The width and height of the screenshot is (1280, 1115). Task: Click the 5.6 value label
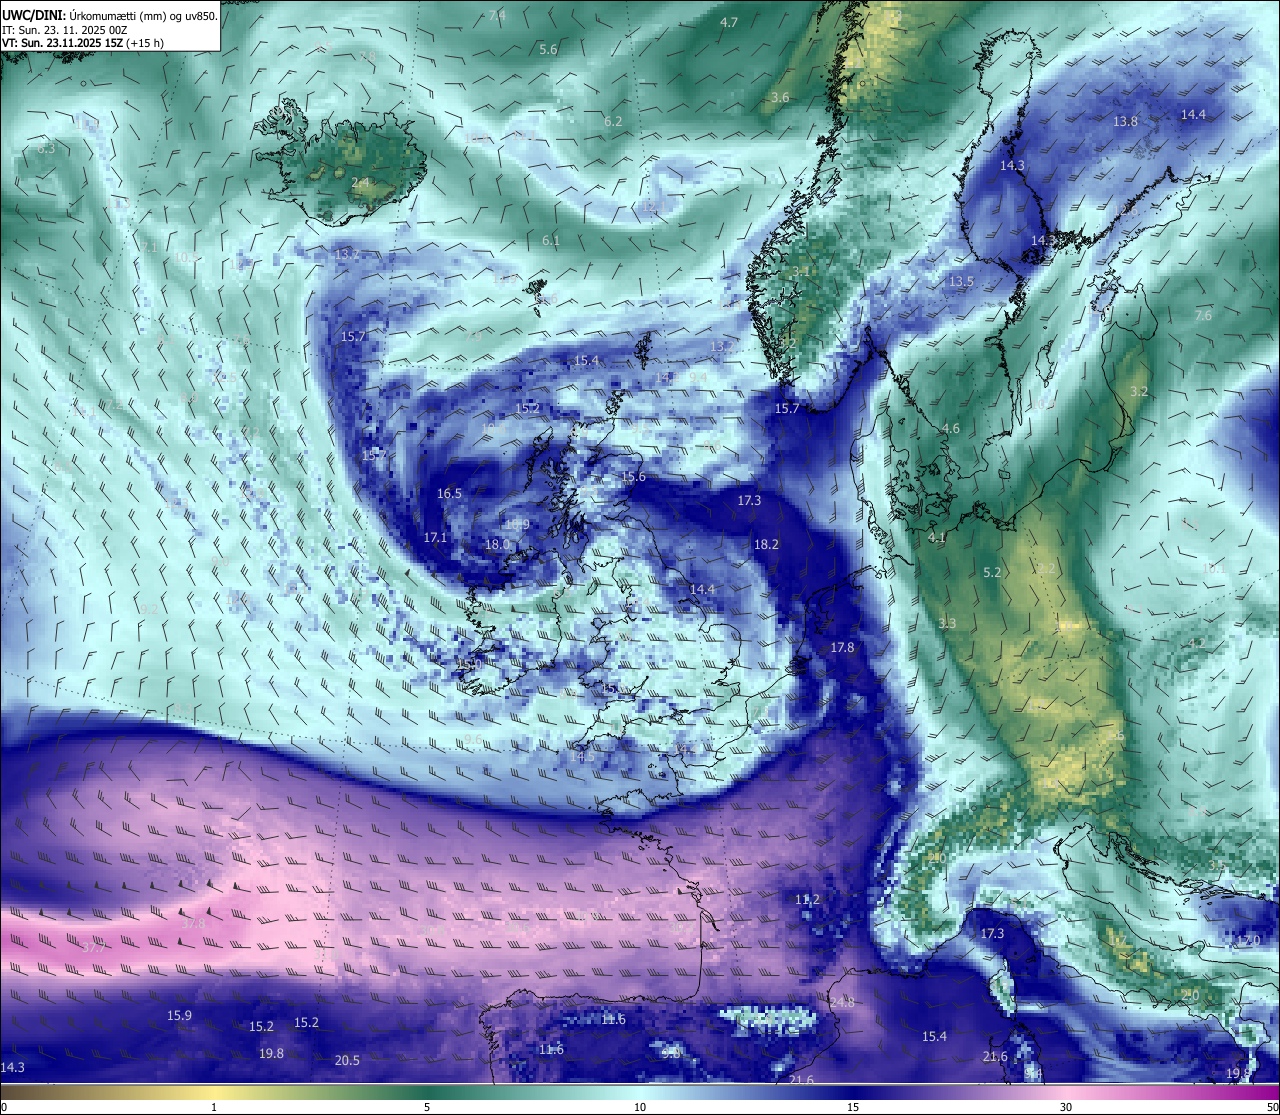coord(548,49)
